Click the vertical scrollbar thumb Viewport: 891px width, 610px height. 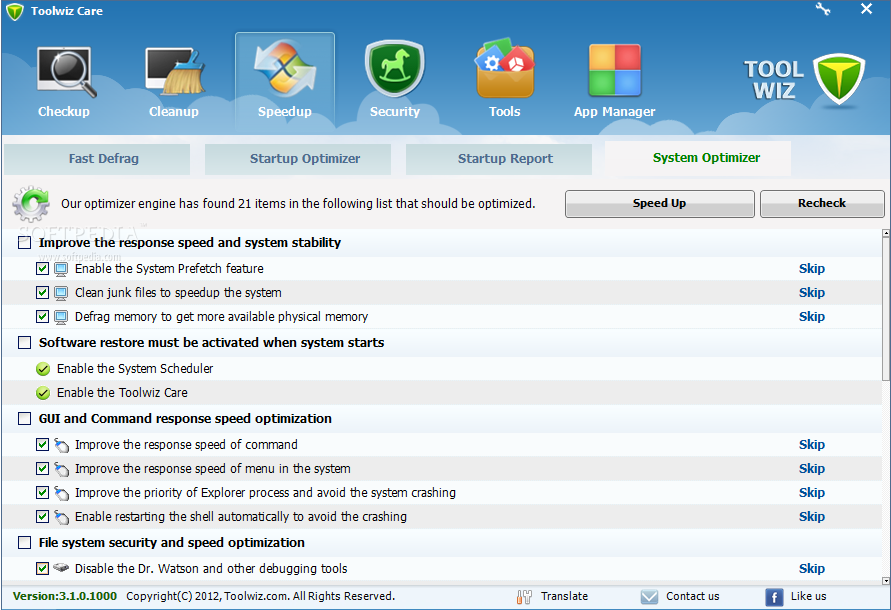click(886, 309)
